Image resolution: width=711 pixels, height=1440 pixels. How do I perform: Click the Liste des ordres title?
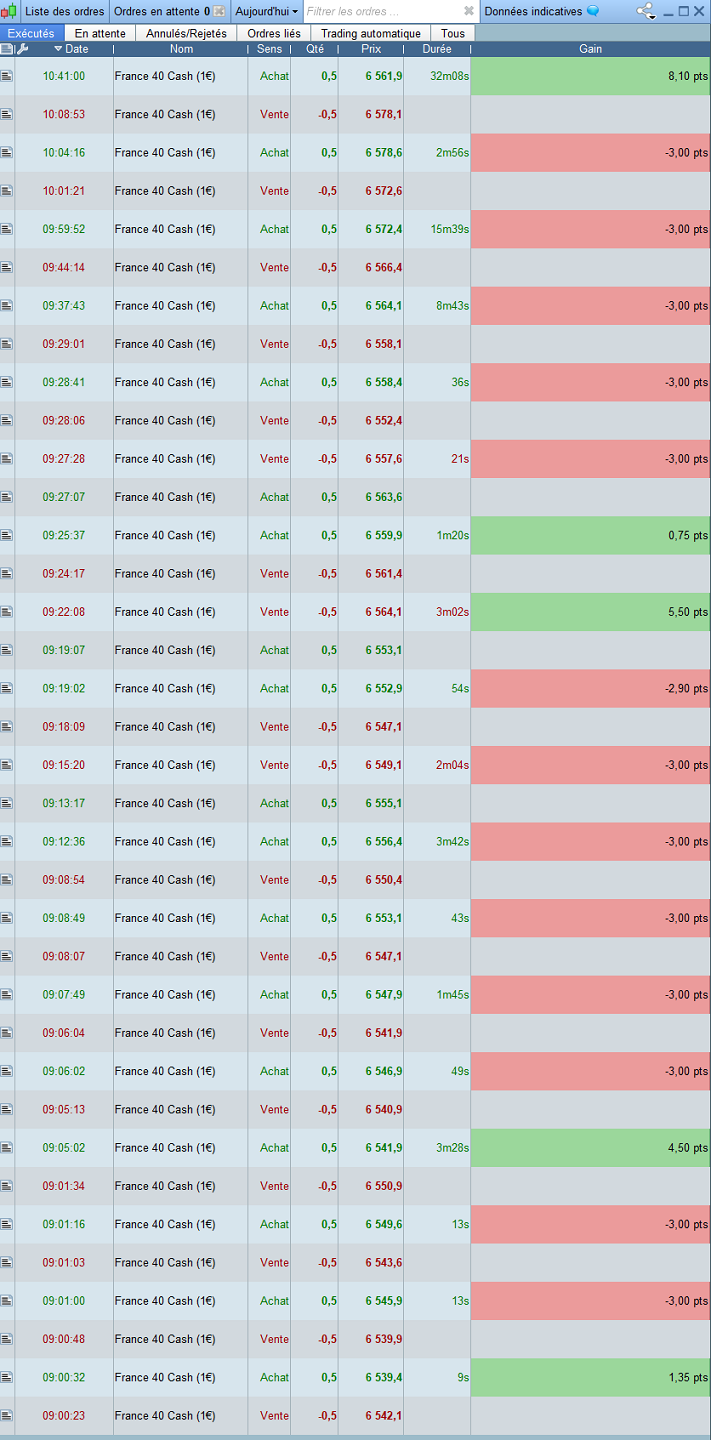pos(64,11)
